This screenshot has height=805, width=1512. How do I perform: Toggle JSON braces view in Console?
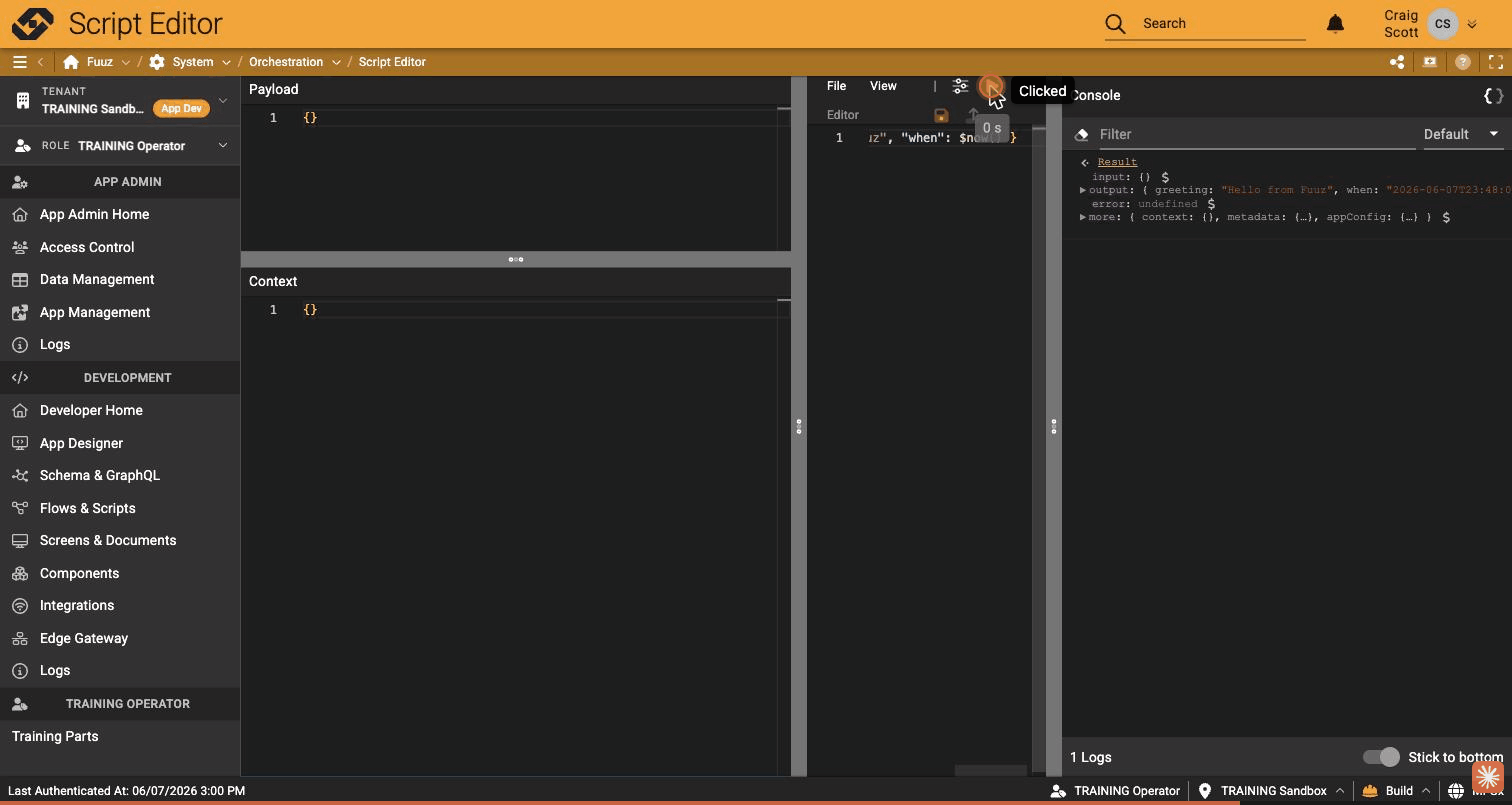tap(1493, 96)
